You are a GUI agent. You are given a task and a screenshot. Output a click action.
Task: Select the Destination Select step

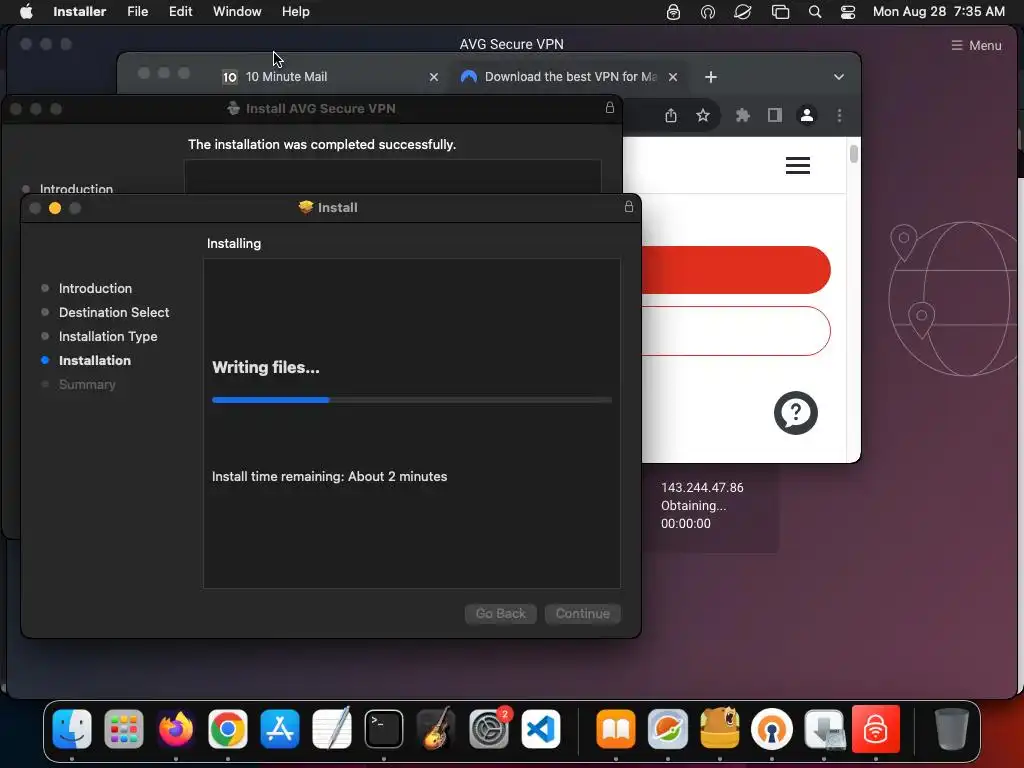click(114, 312)
